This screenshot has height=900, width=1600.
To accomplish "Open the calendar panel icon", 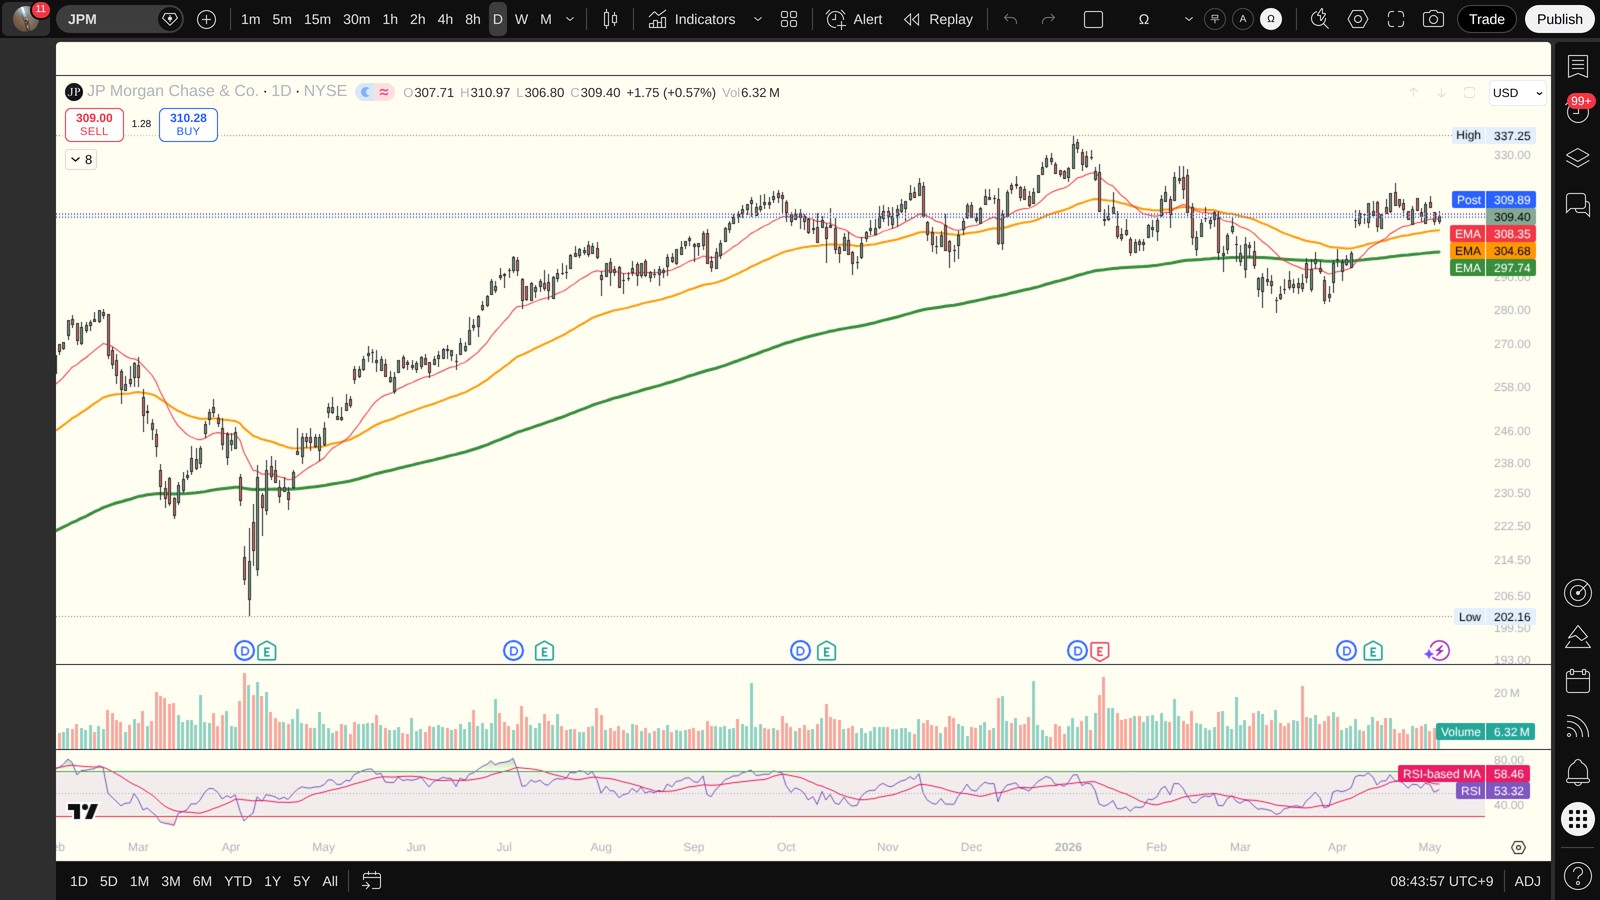I will (1578, 681).
